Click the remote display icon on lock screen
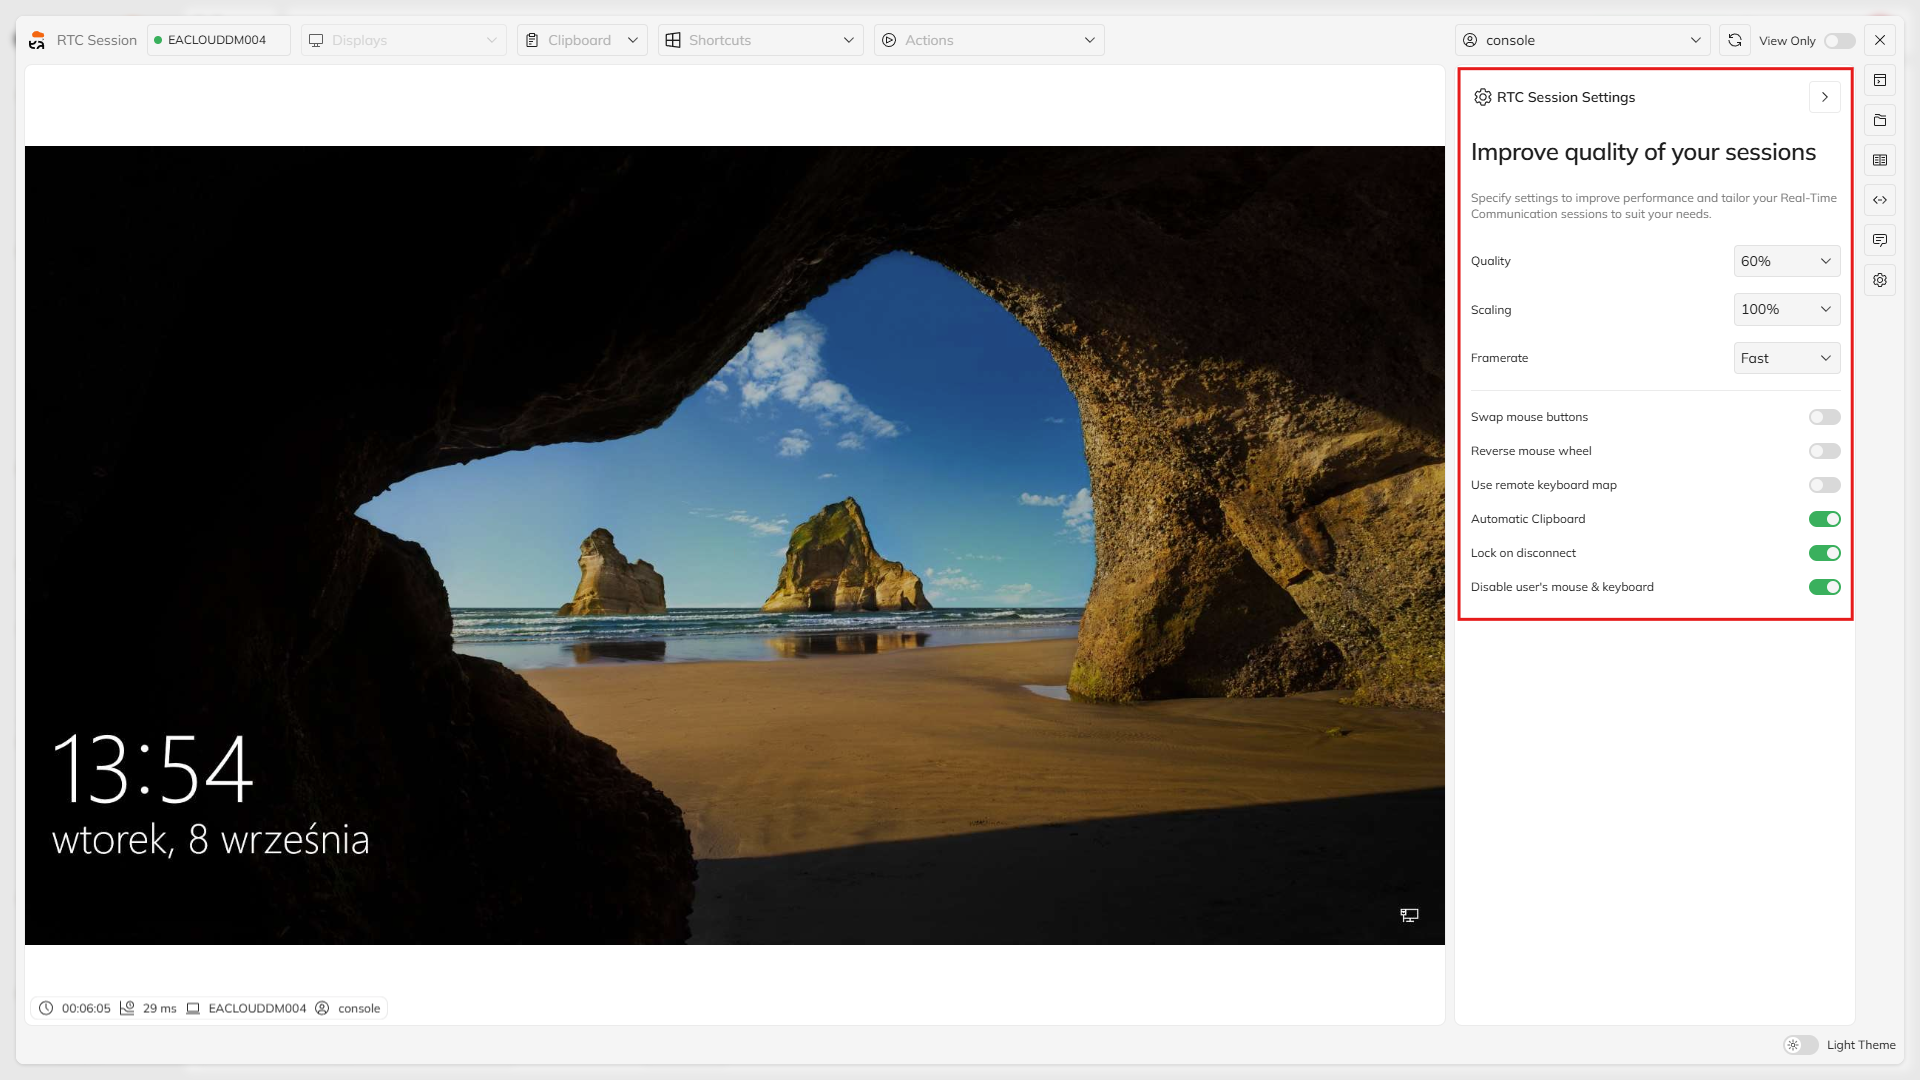 1409,915
